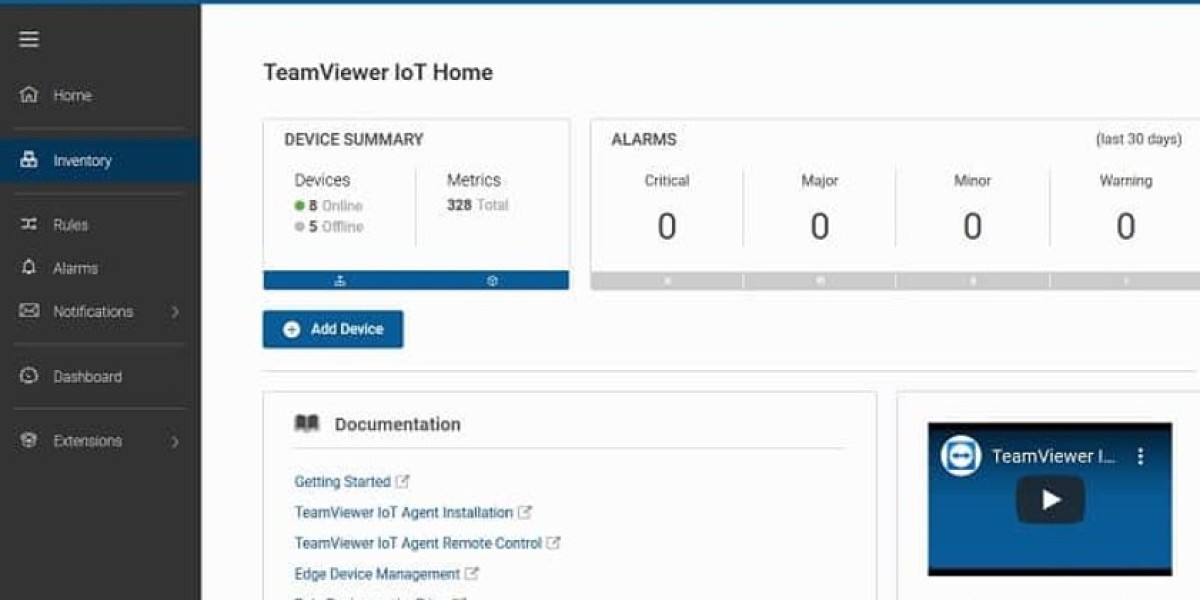This screenshot has height=600, width=1200.
Task: Click the Dashboard gauge icon
Action: tap(29, 376)
